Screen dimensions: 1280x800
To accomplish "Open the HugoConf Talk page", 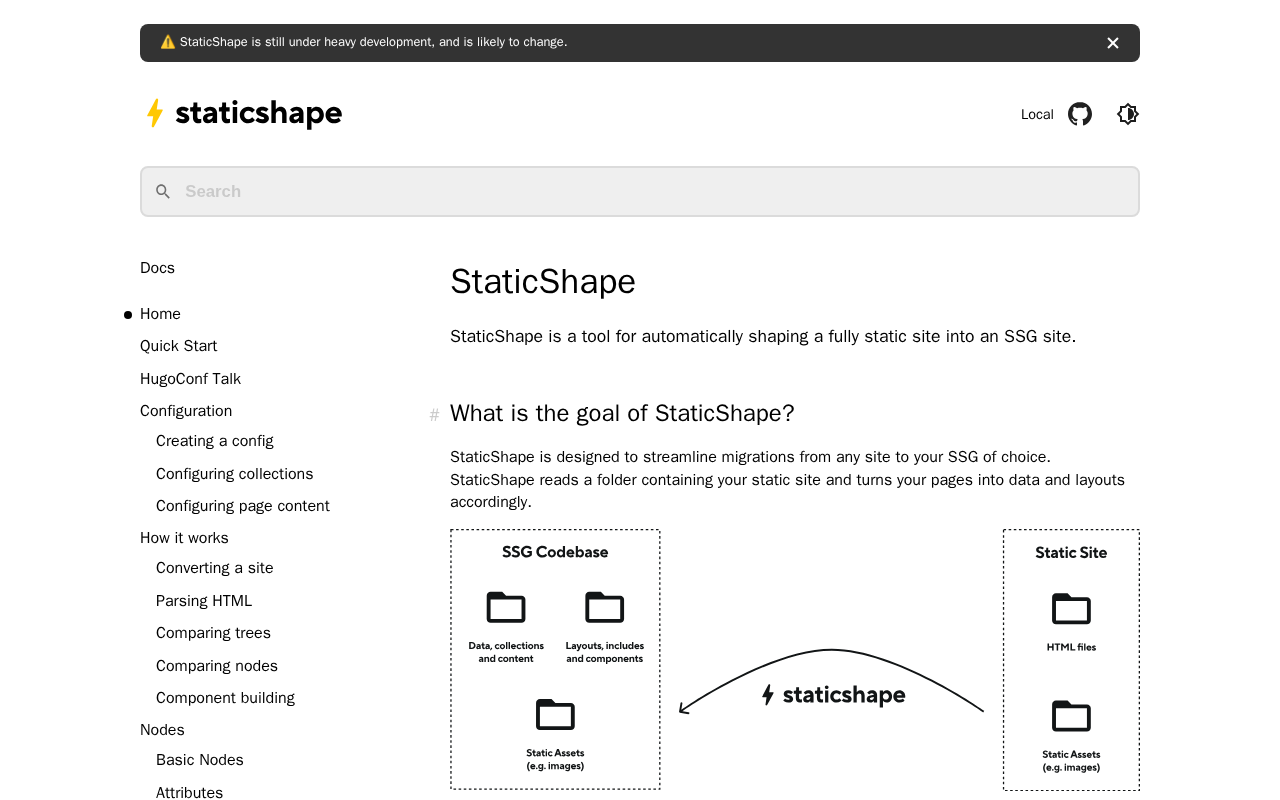I will 190,379.
